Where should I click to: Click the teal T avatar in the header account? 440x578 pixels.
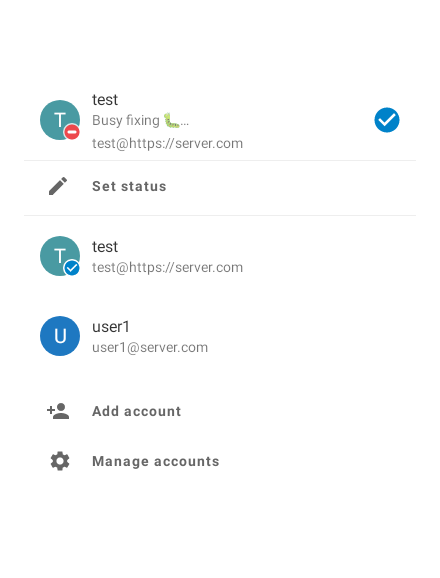click(60, 120)
